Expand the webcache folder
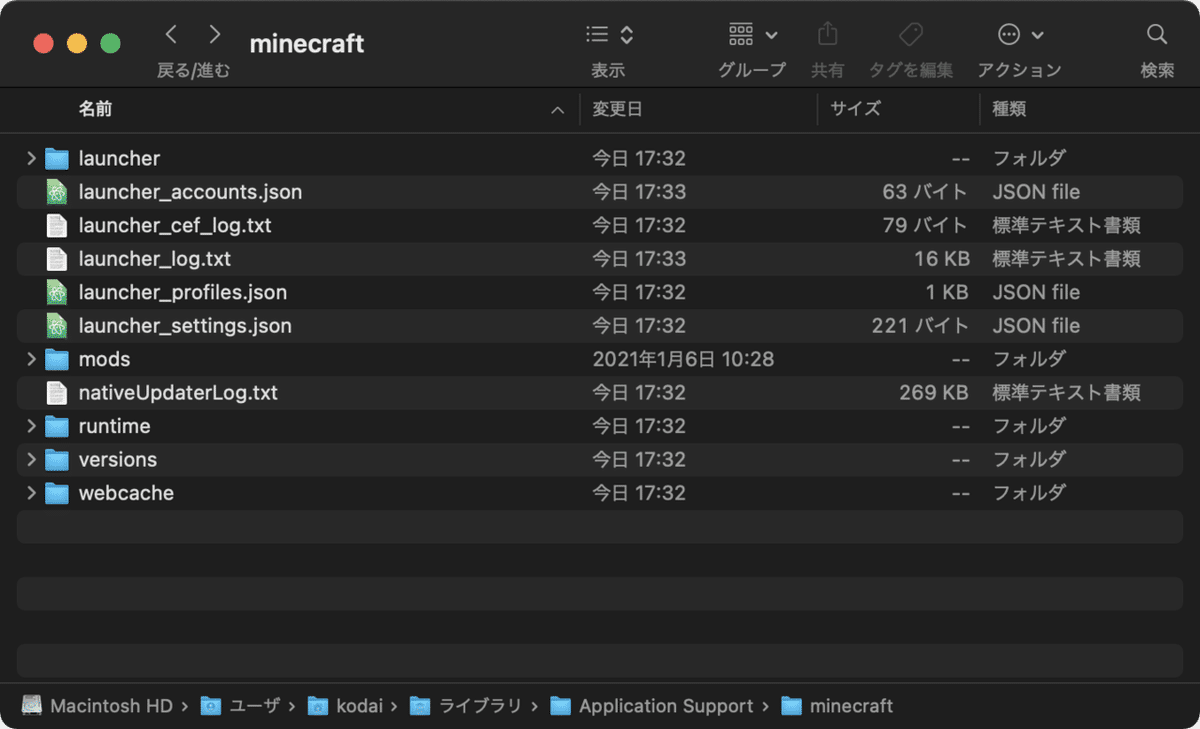 pos(31,492)
